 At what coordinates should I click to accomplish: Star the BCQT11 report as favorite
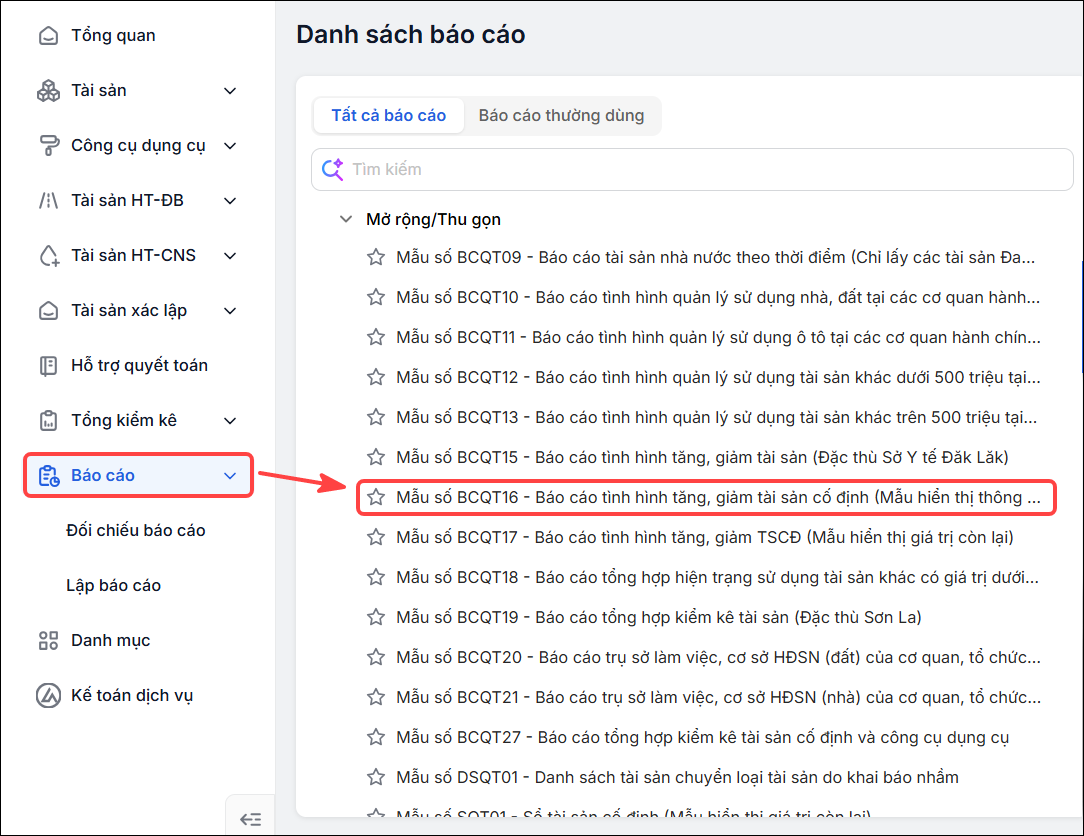pyautogui.click(x=376, y=337)
